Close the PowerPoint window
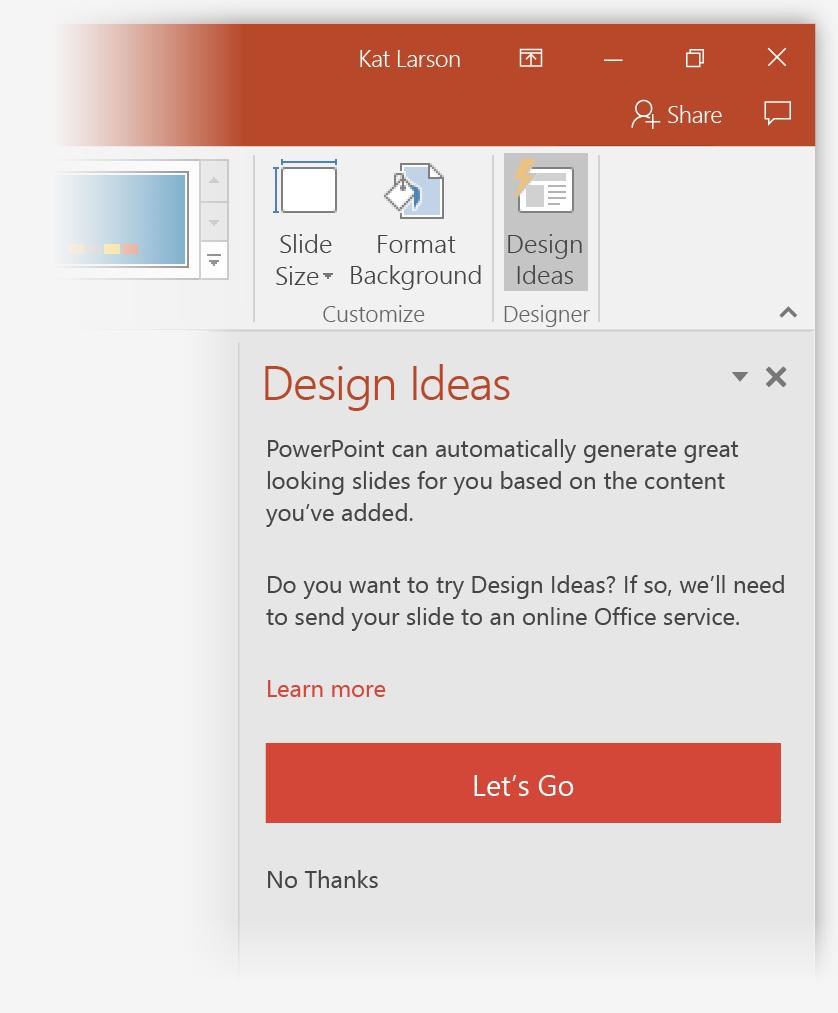 pos(777,57)
